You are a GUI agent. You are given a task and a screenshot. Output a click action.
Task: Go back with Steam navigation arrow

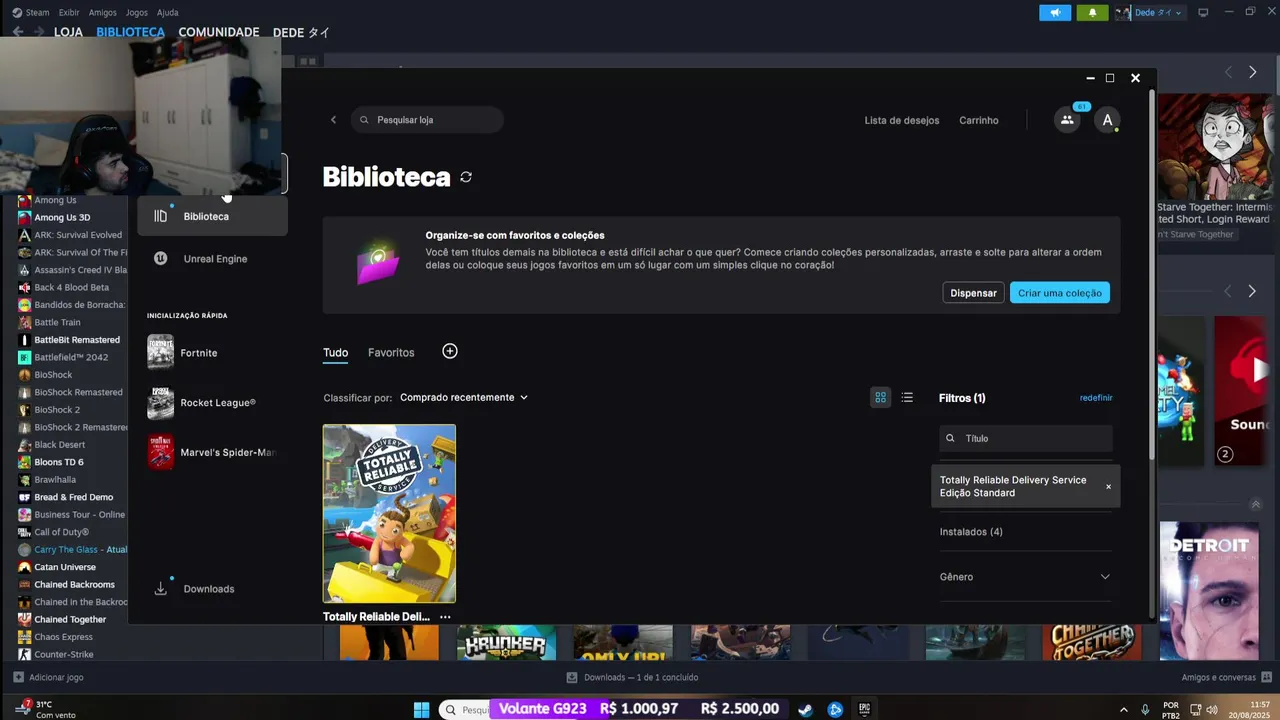(18, 32)
